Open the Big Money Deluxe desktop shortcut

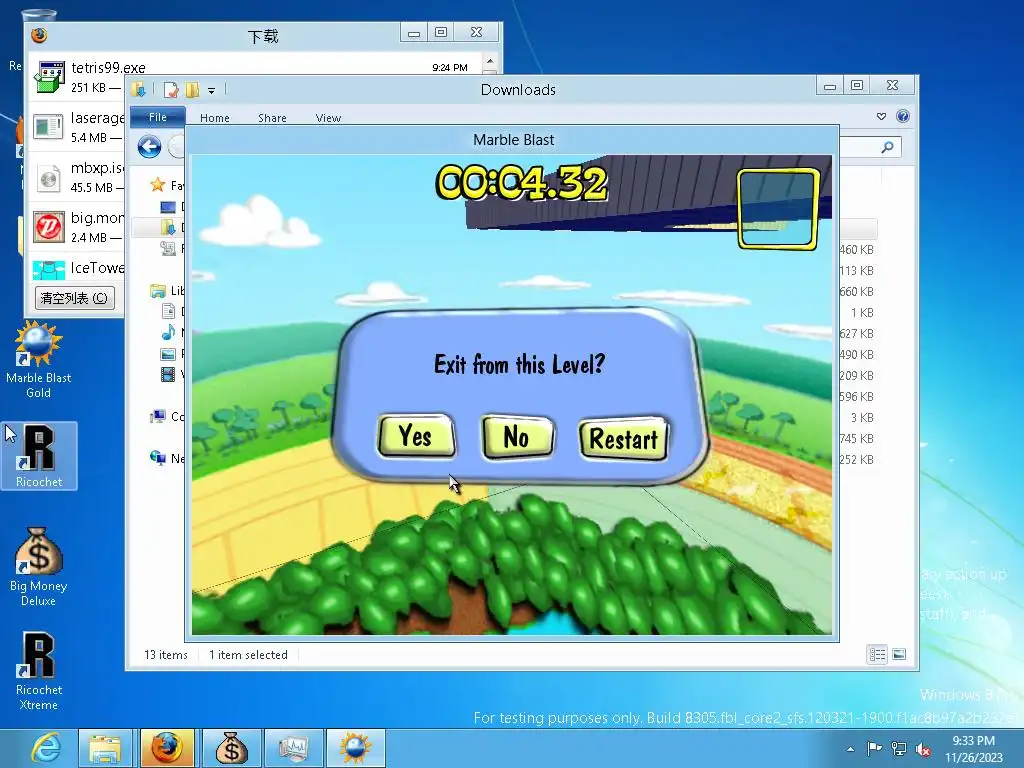(x=39, y=567)
